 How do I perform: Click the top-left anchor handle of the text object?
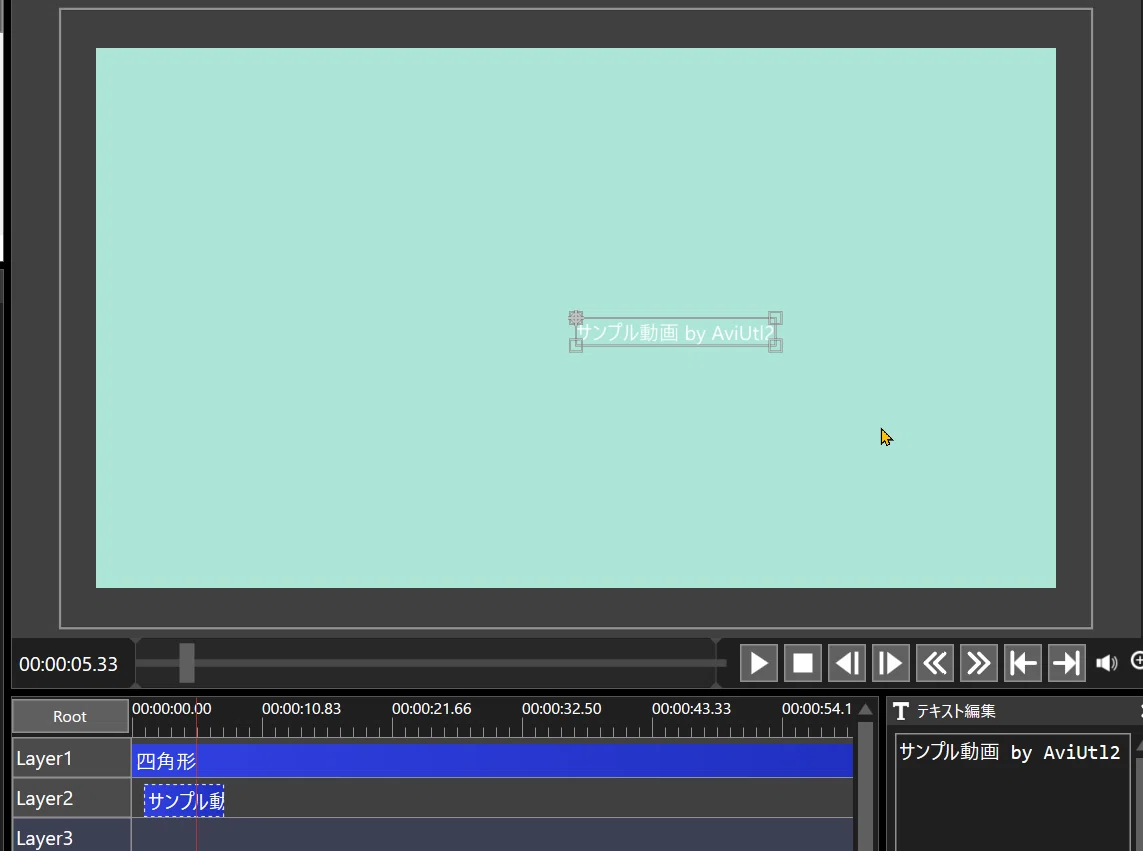point(576,318)
